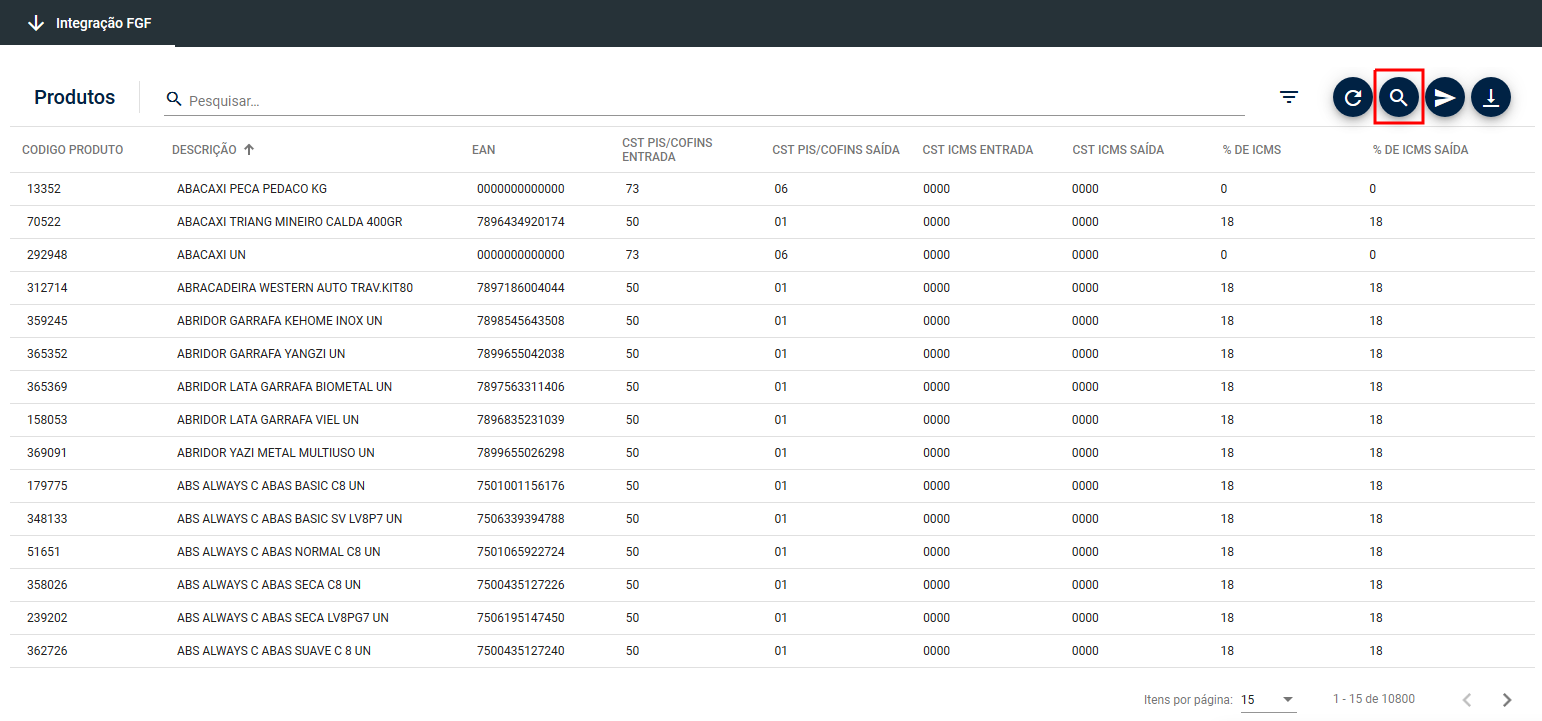Sort by EAN column header

(483, 150)
